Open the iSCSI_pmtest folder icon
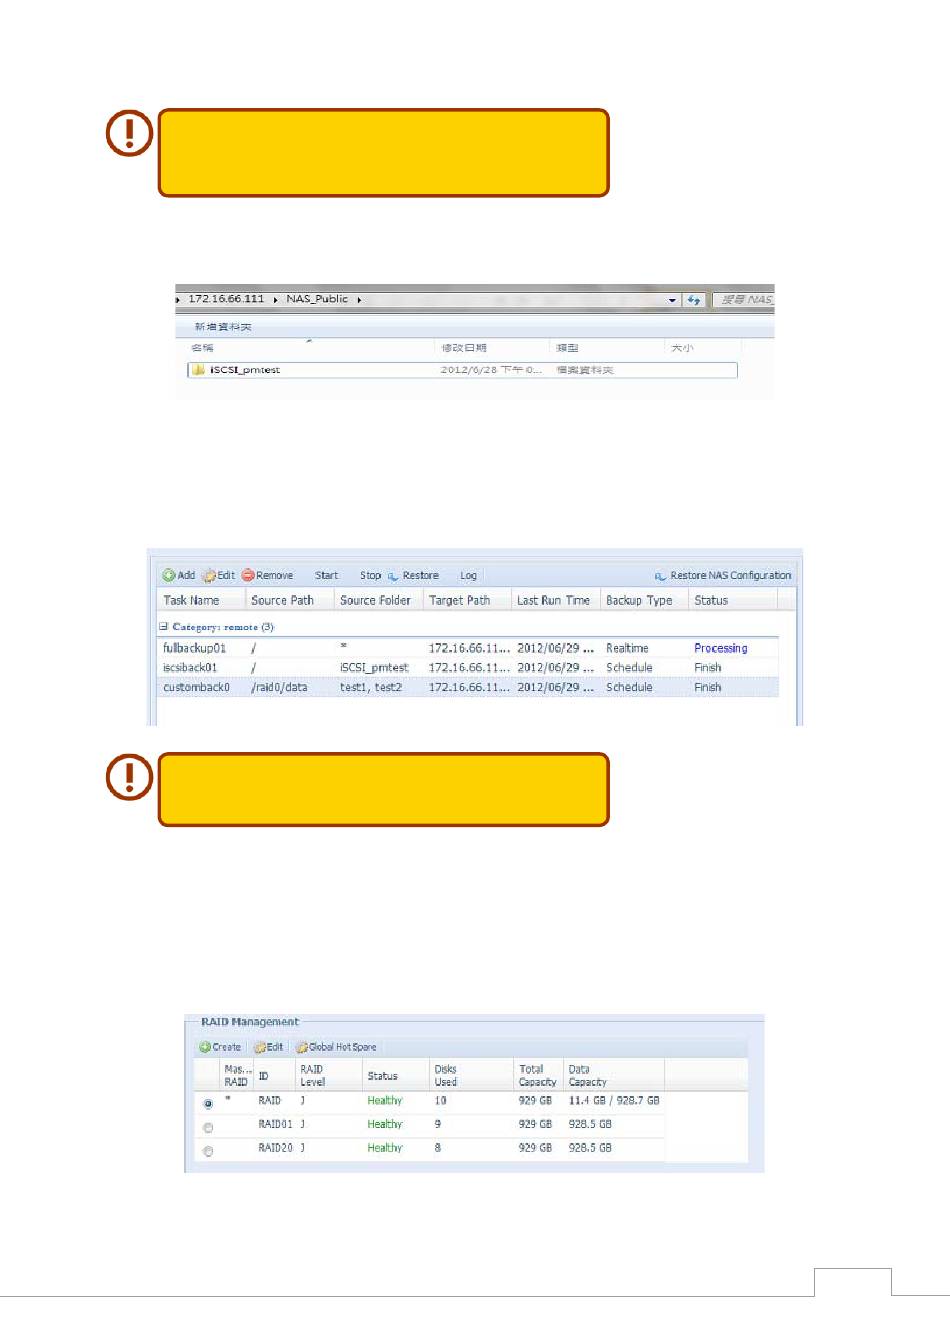This screenshot has width=950, height=1344. 198,370
